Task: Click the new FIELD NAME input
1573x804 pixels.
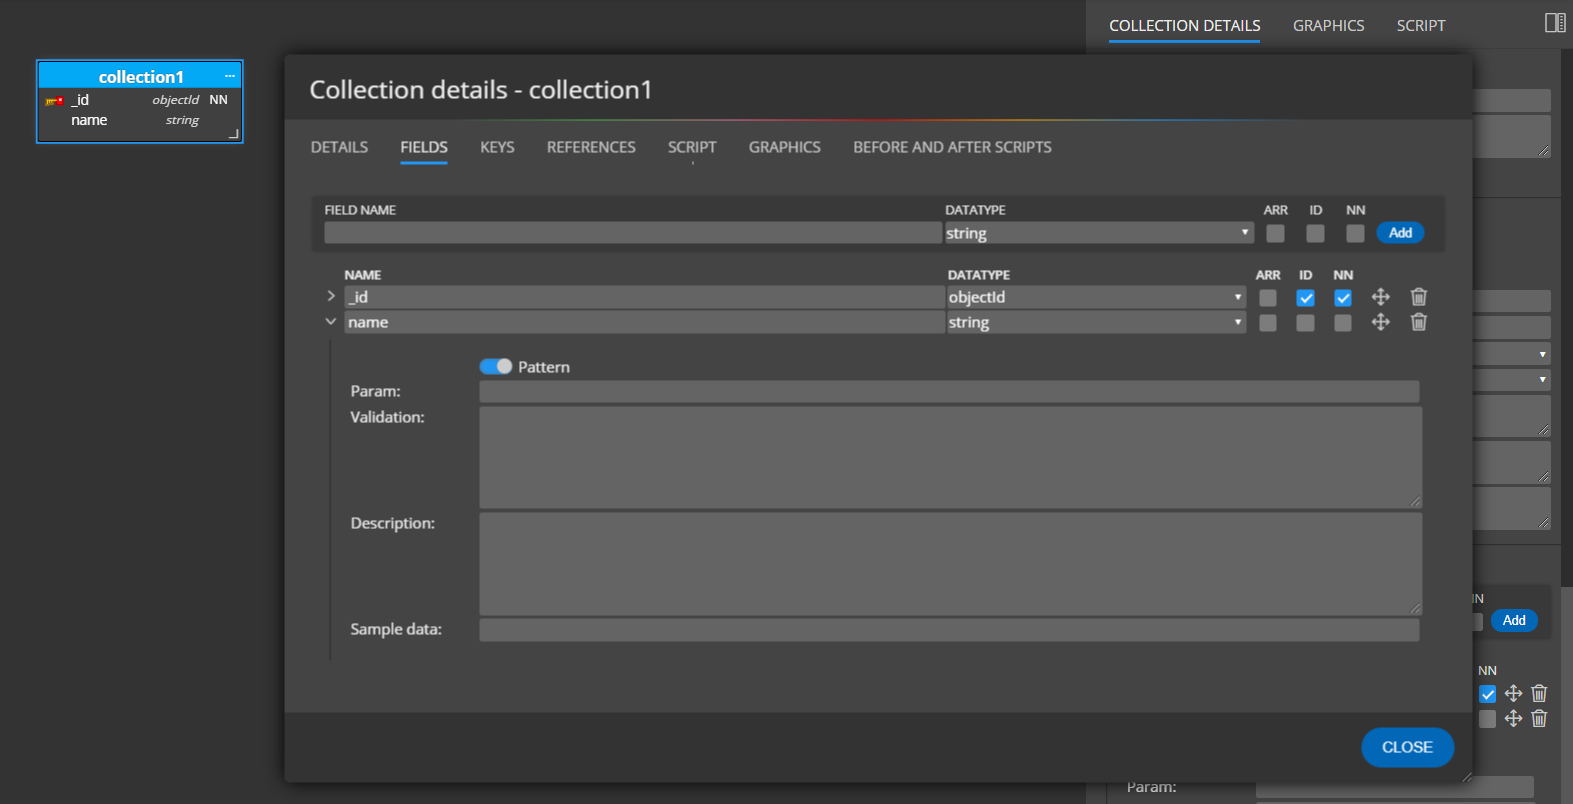Action: [633, 233]
